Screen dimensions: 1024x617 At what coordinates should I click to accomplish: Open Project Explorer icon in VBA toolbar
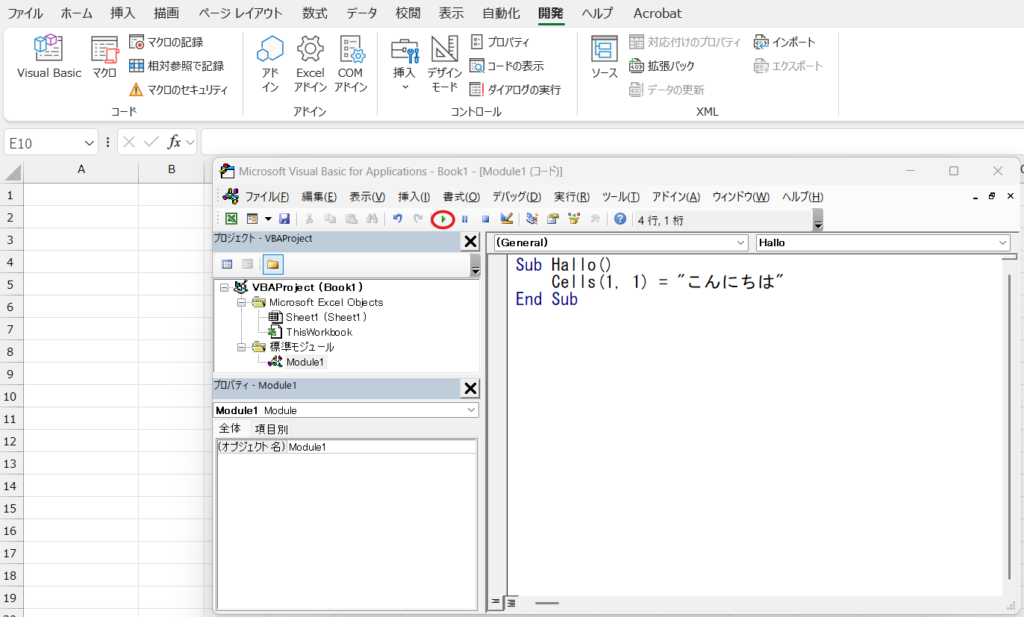coord(532,219)
